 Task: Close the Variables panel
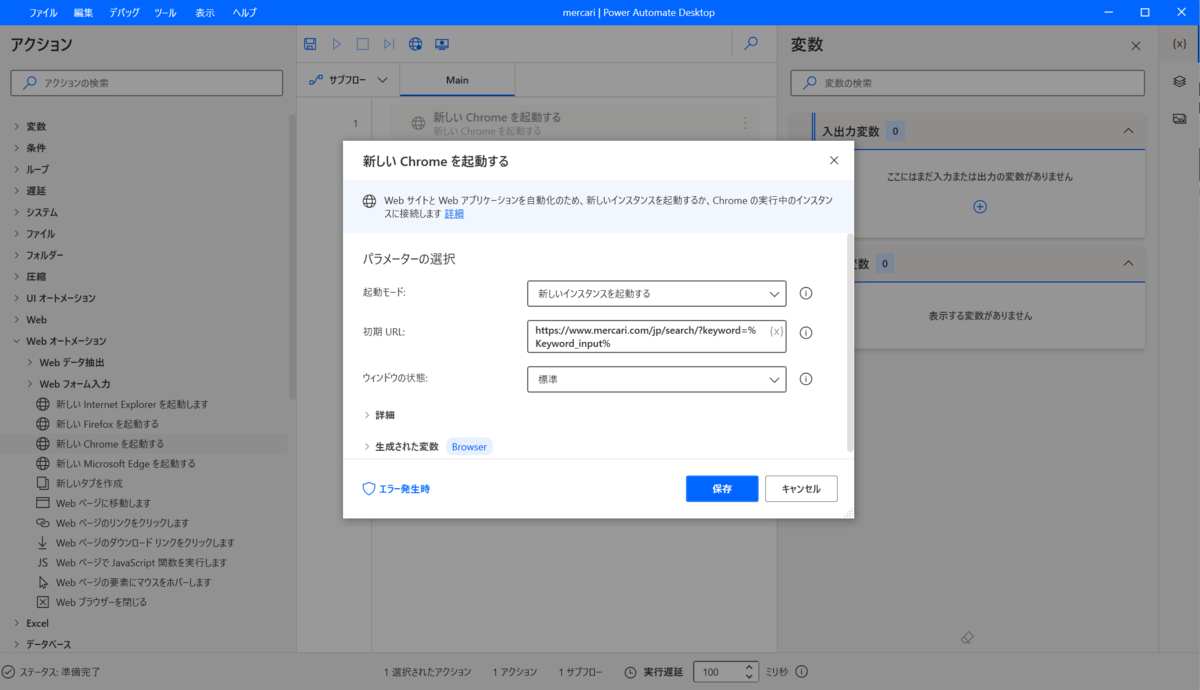tap(1135, 46)
